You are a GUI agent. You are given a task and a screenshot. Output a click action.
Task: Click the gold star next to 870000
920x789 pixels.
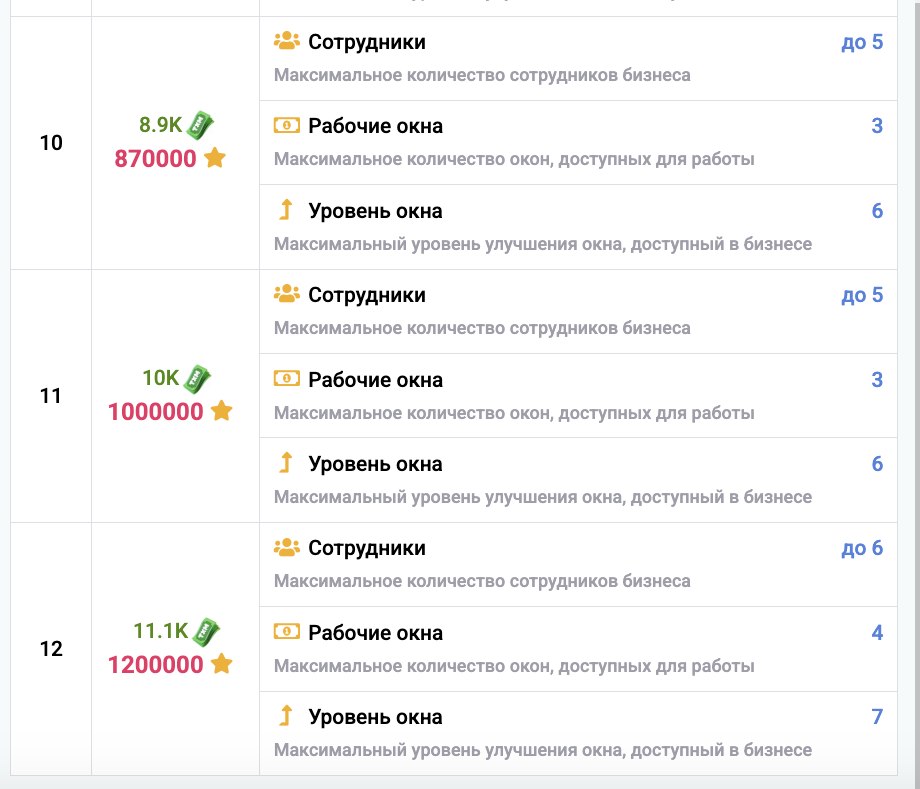click(x=215, y=158)
